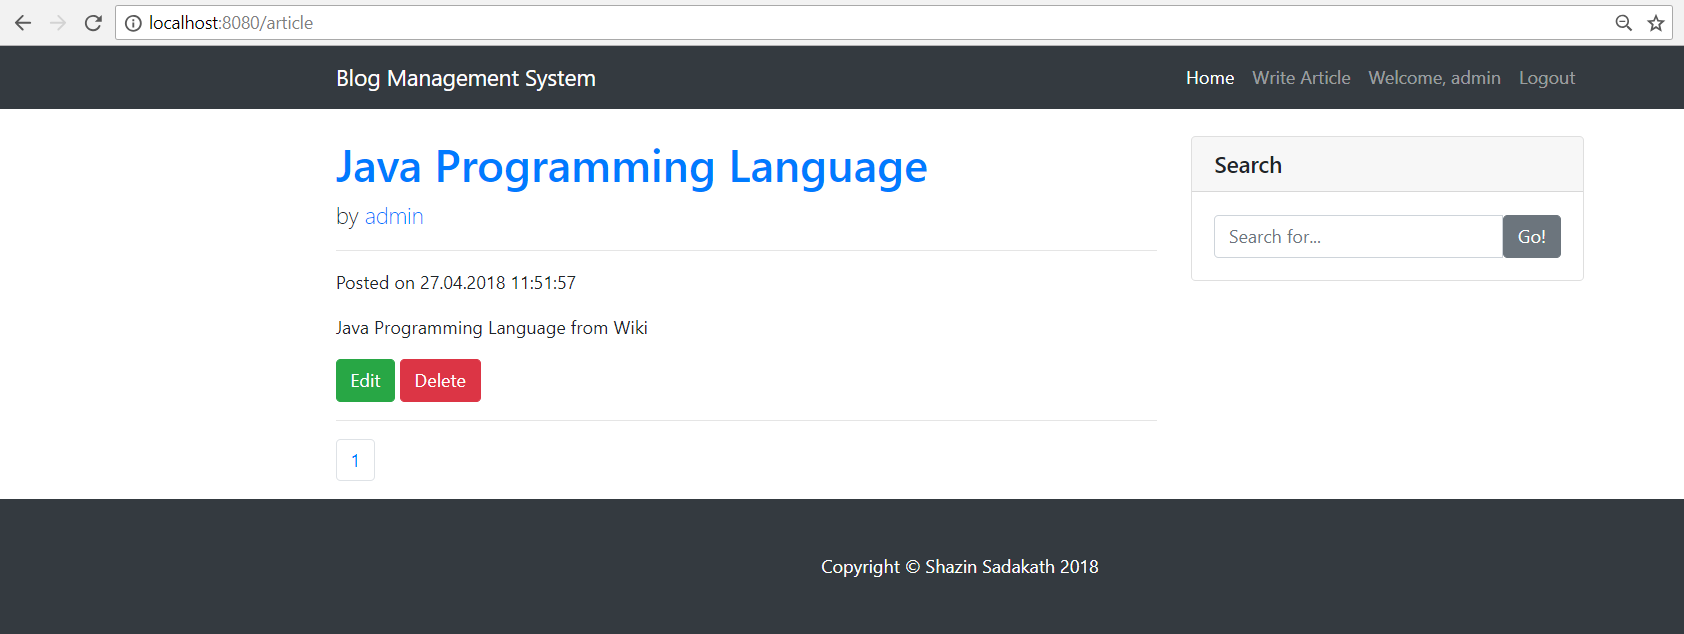
Task: Open the Java Programming Language article title
Action: (632, 167)
